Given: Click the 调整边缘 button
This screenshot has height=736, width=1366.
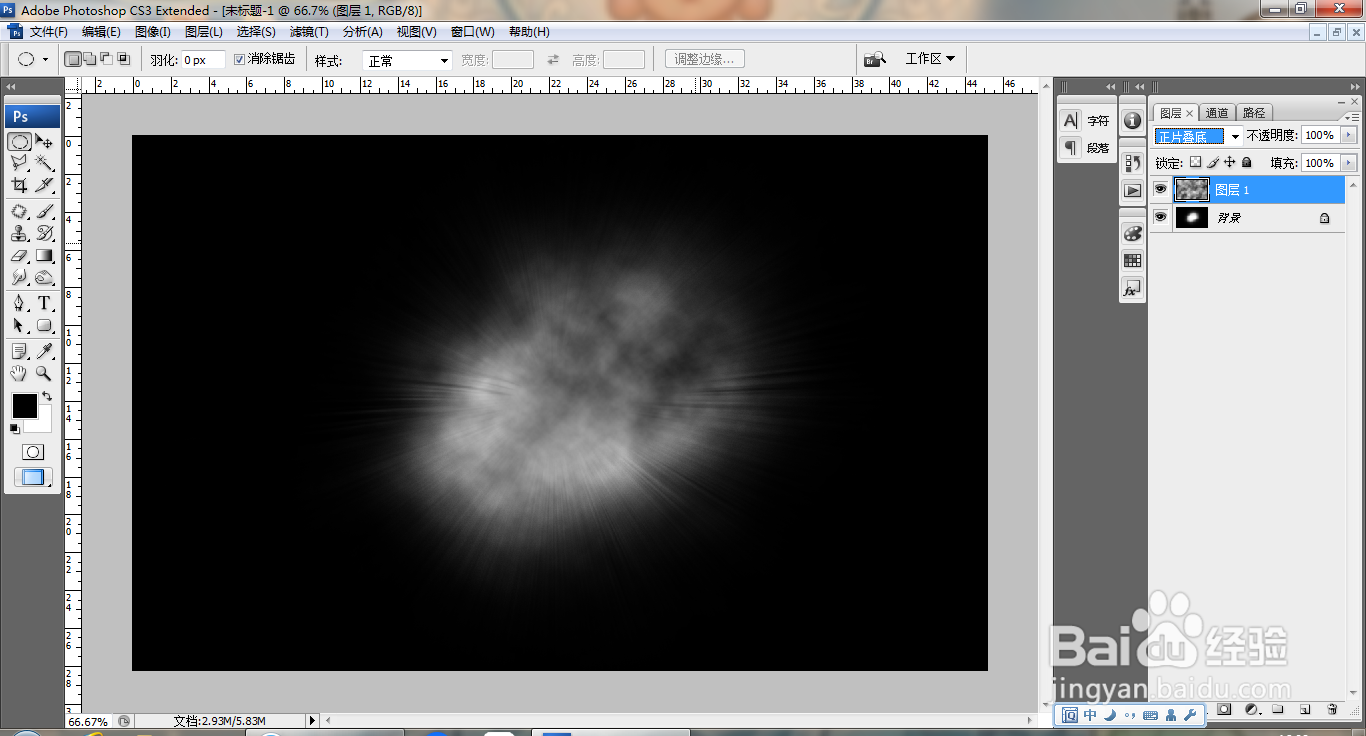Looking at the screenshot, I should (704, 59).
